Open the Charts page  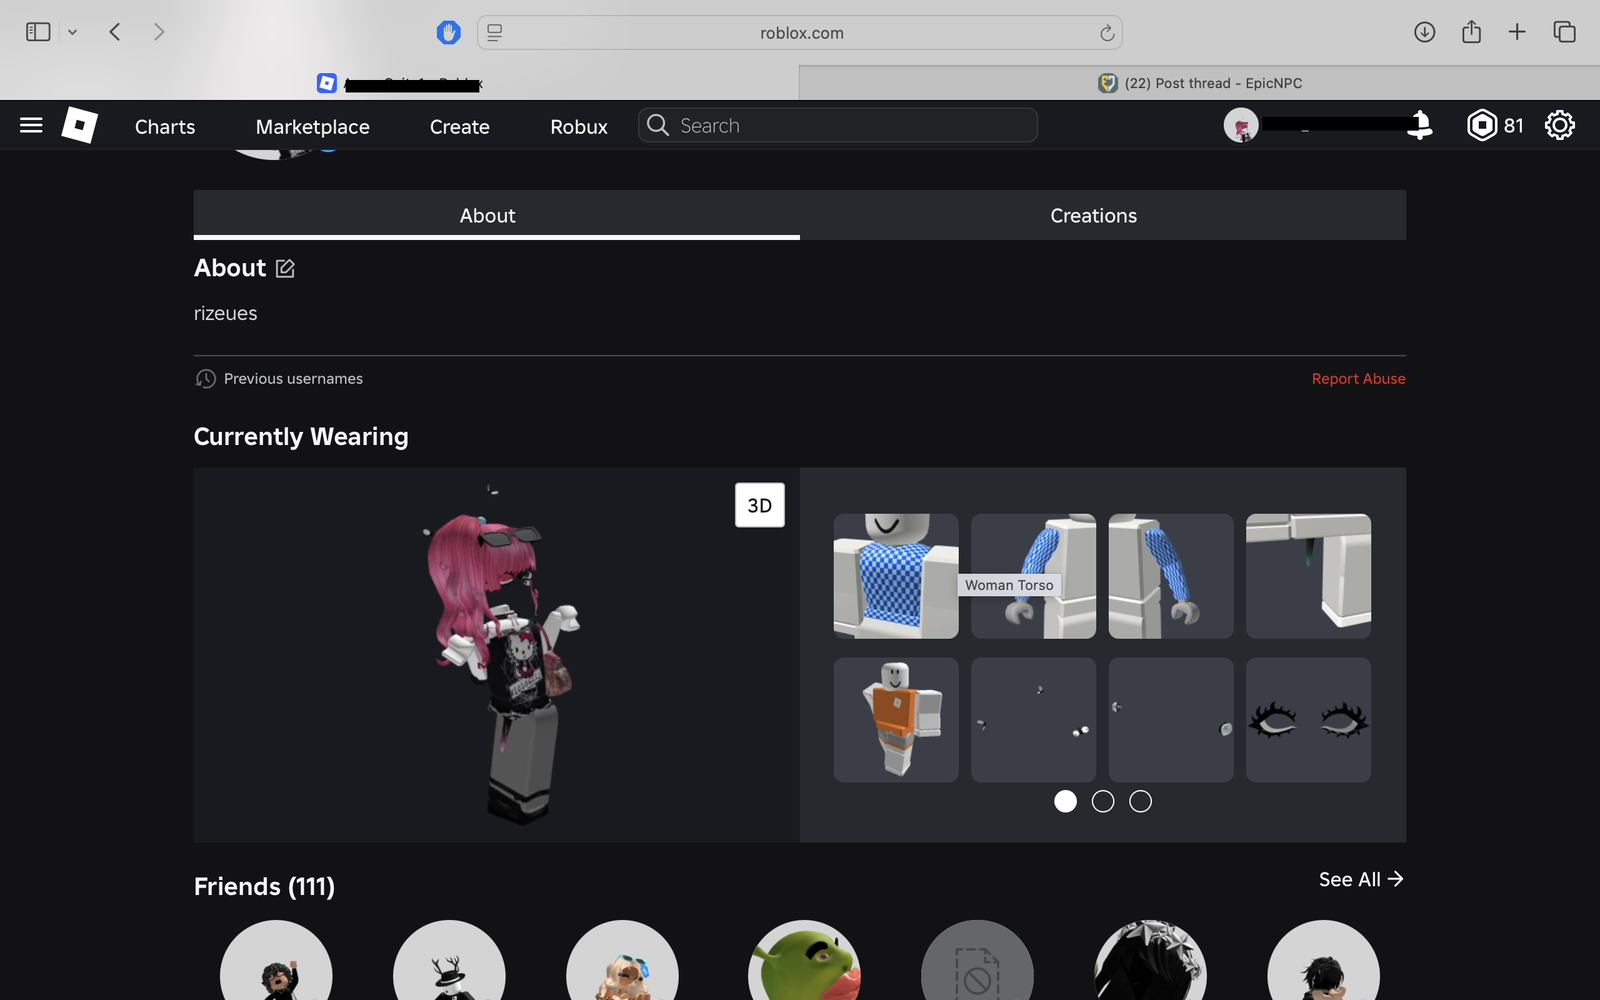pyautogui.click(x=165, y=126)
